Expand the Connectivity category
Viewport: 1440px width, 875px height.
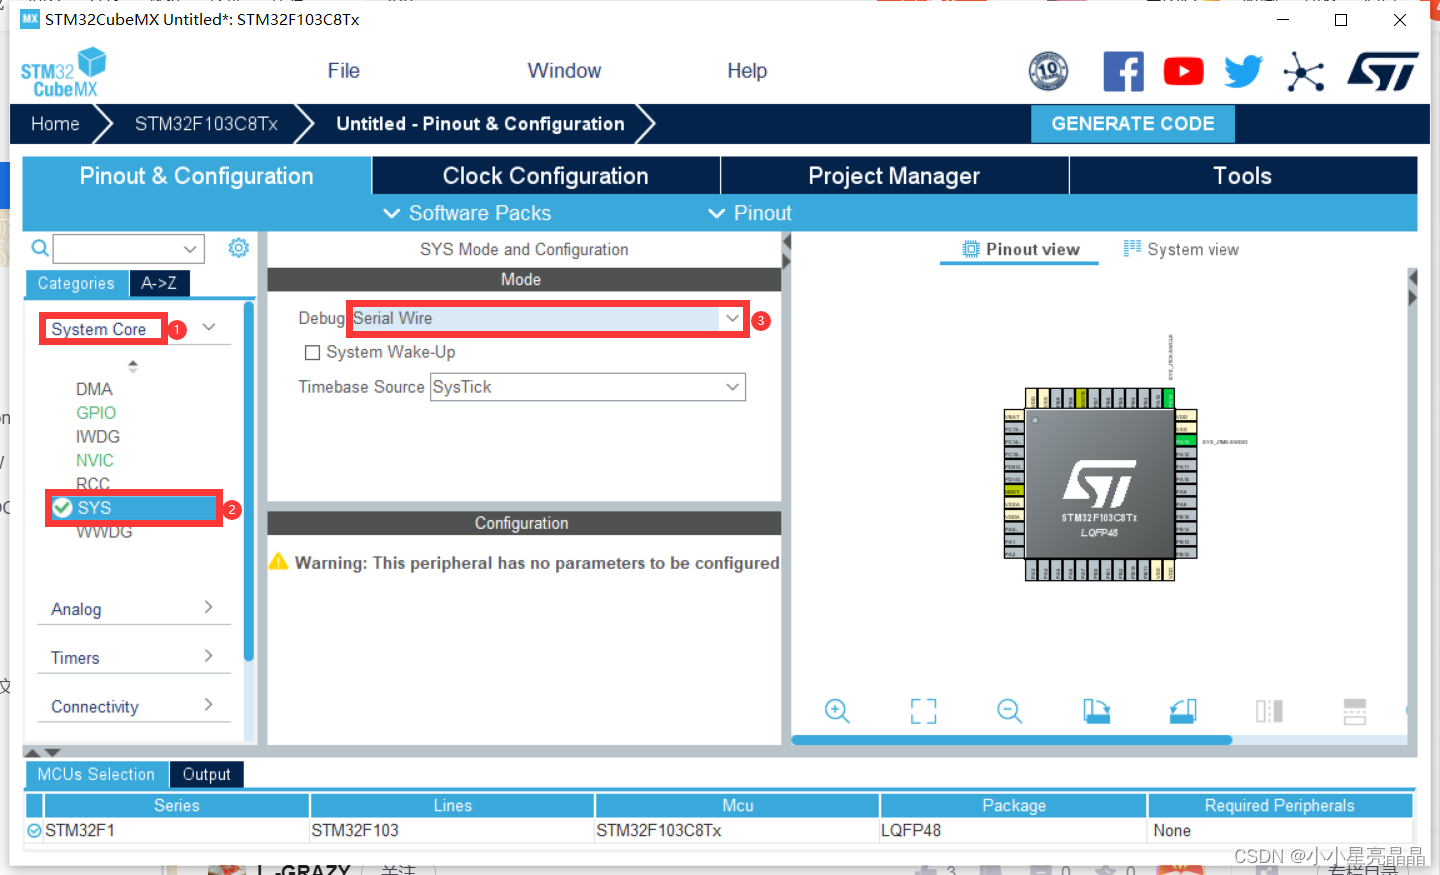coord(133,706)
